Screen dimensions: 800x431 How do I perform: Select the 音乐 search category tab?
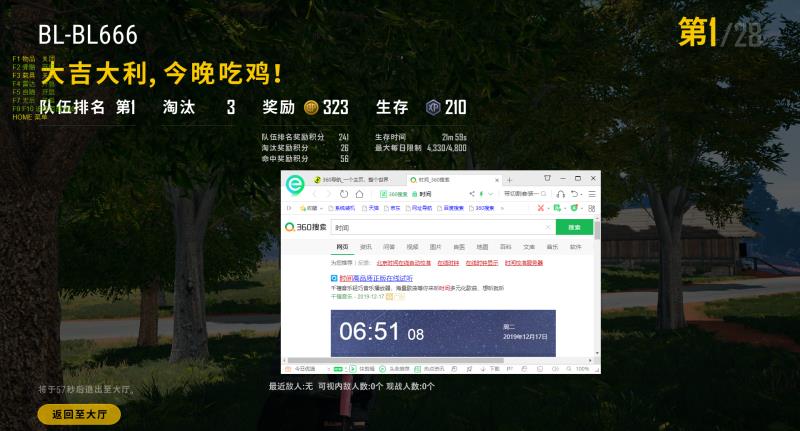(553, 247)
